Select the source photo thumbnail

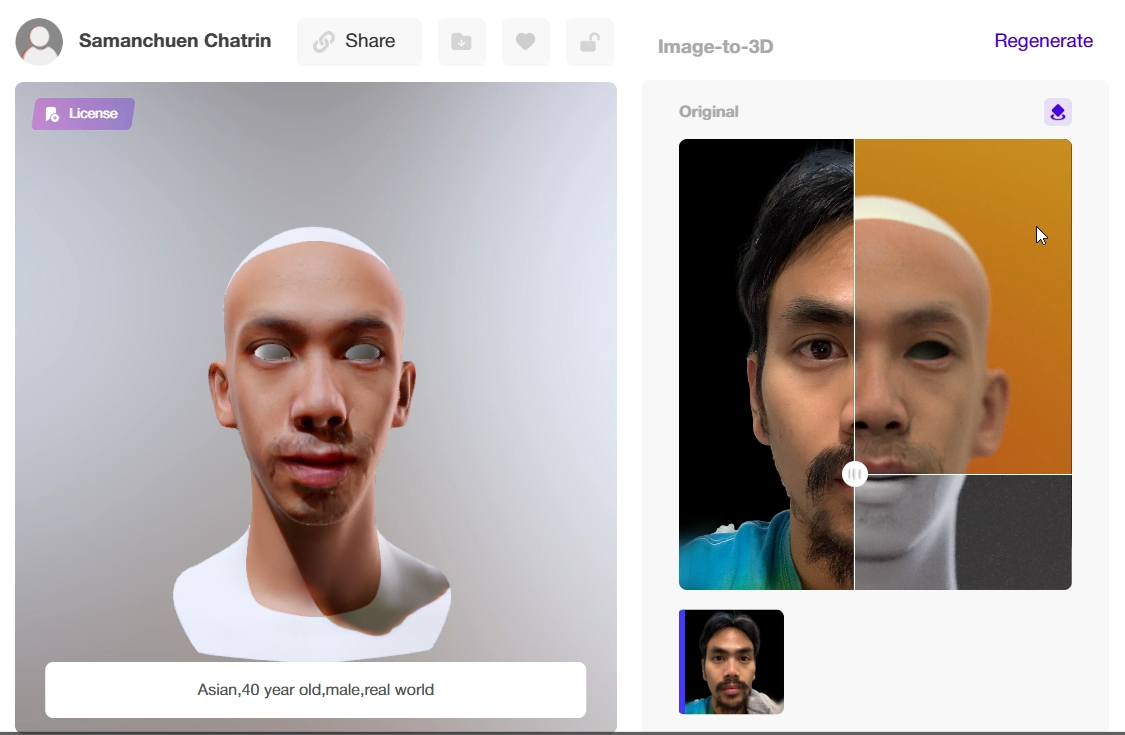731,662
